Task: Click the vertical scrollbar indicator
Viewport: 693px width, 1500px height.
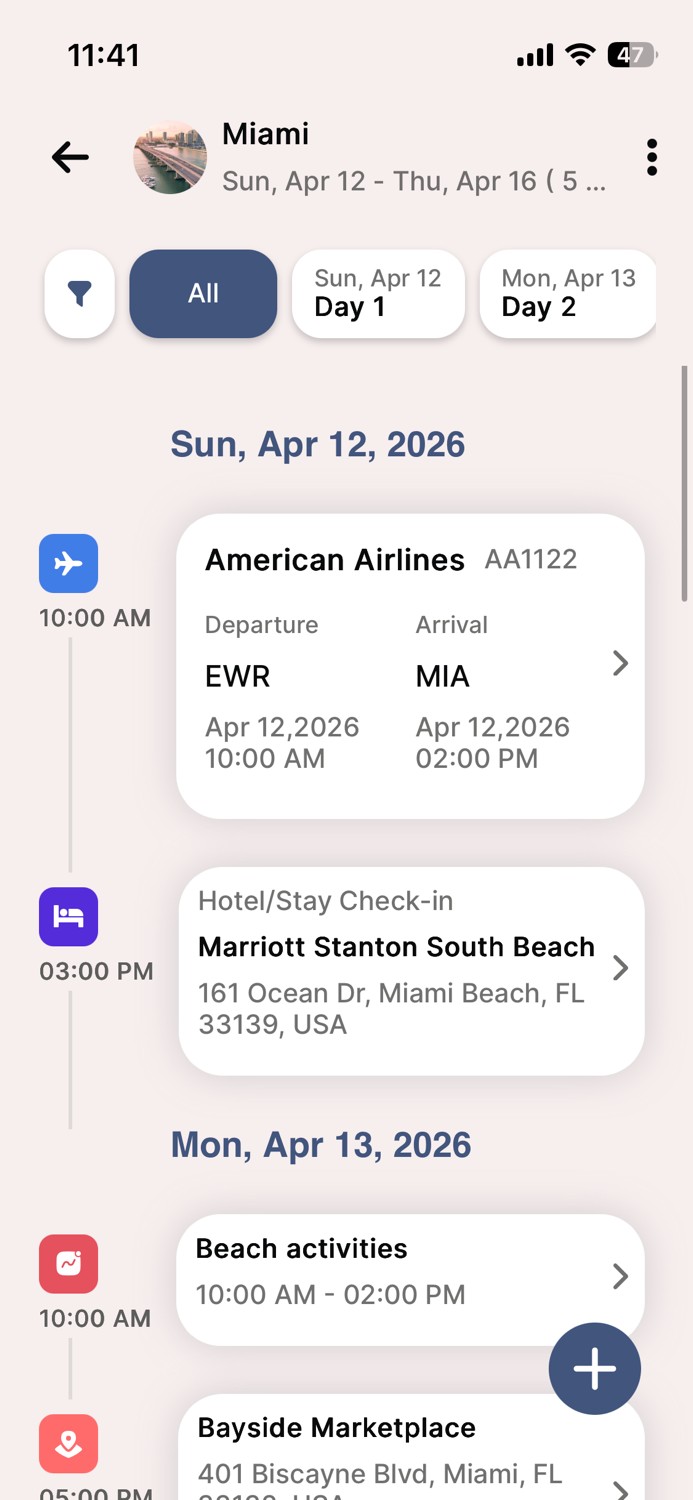Action: click(x=684, y=483)
